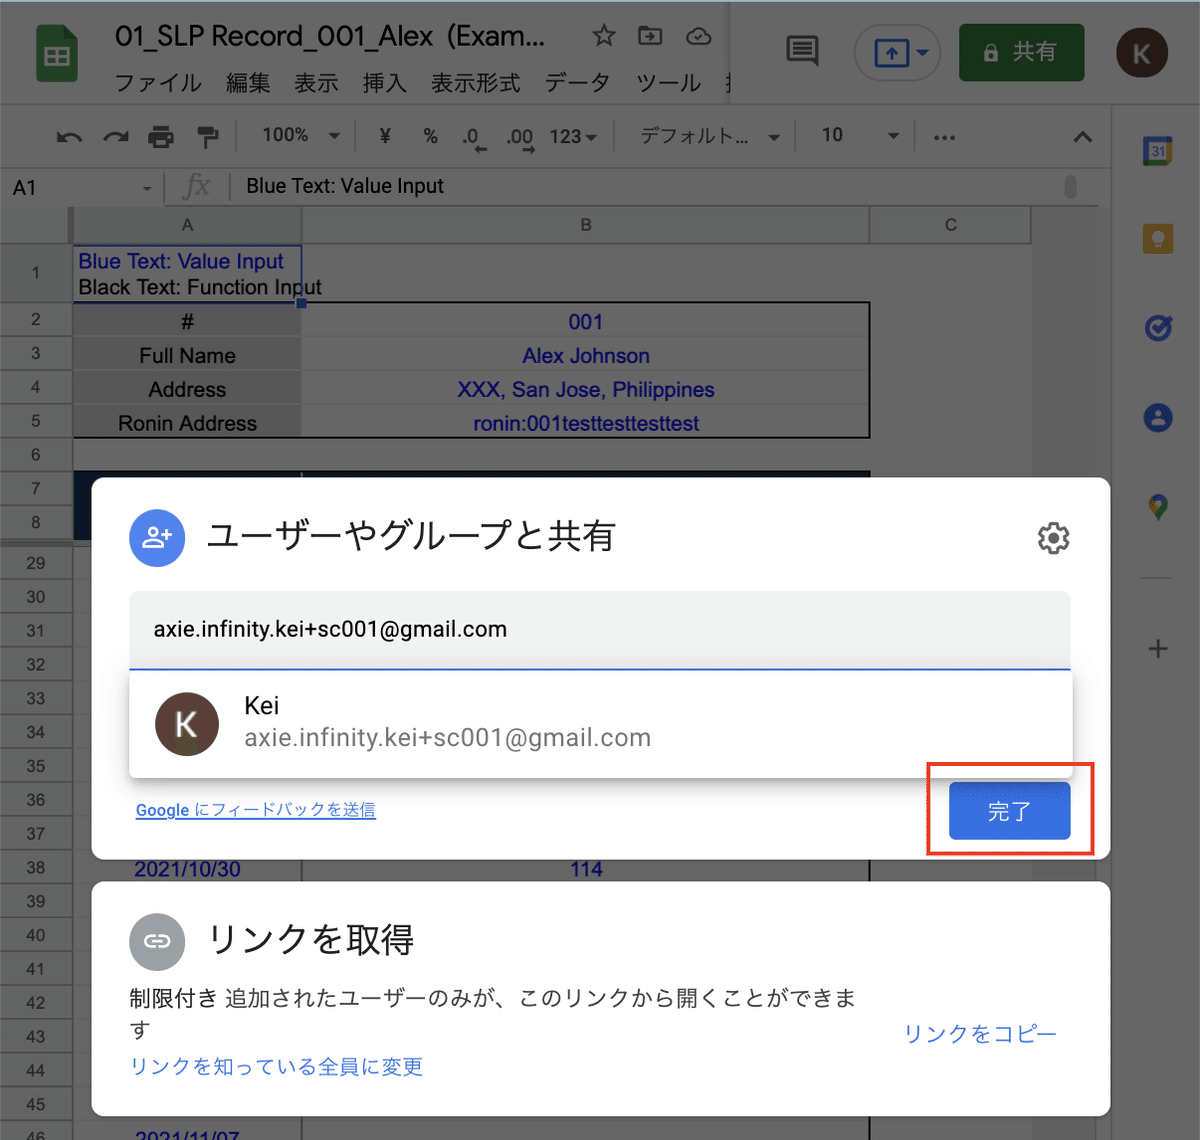Click the 完了 done button

pyautogui.click(x=1010, y=811)
